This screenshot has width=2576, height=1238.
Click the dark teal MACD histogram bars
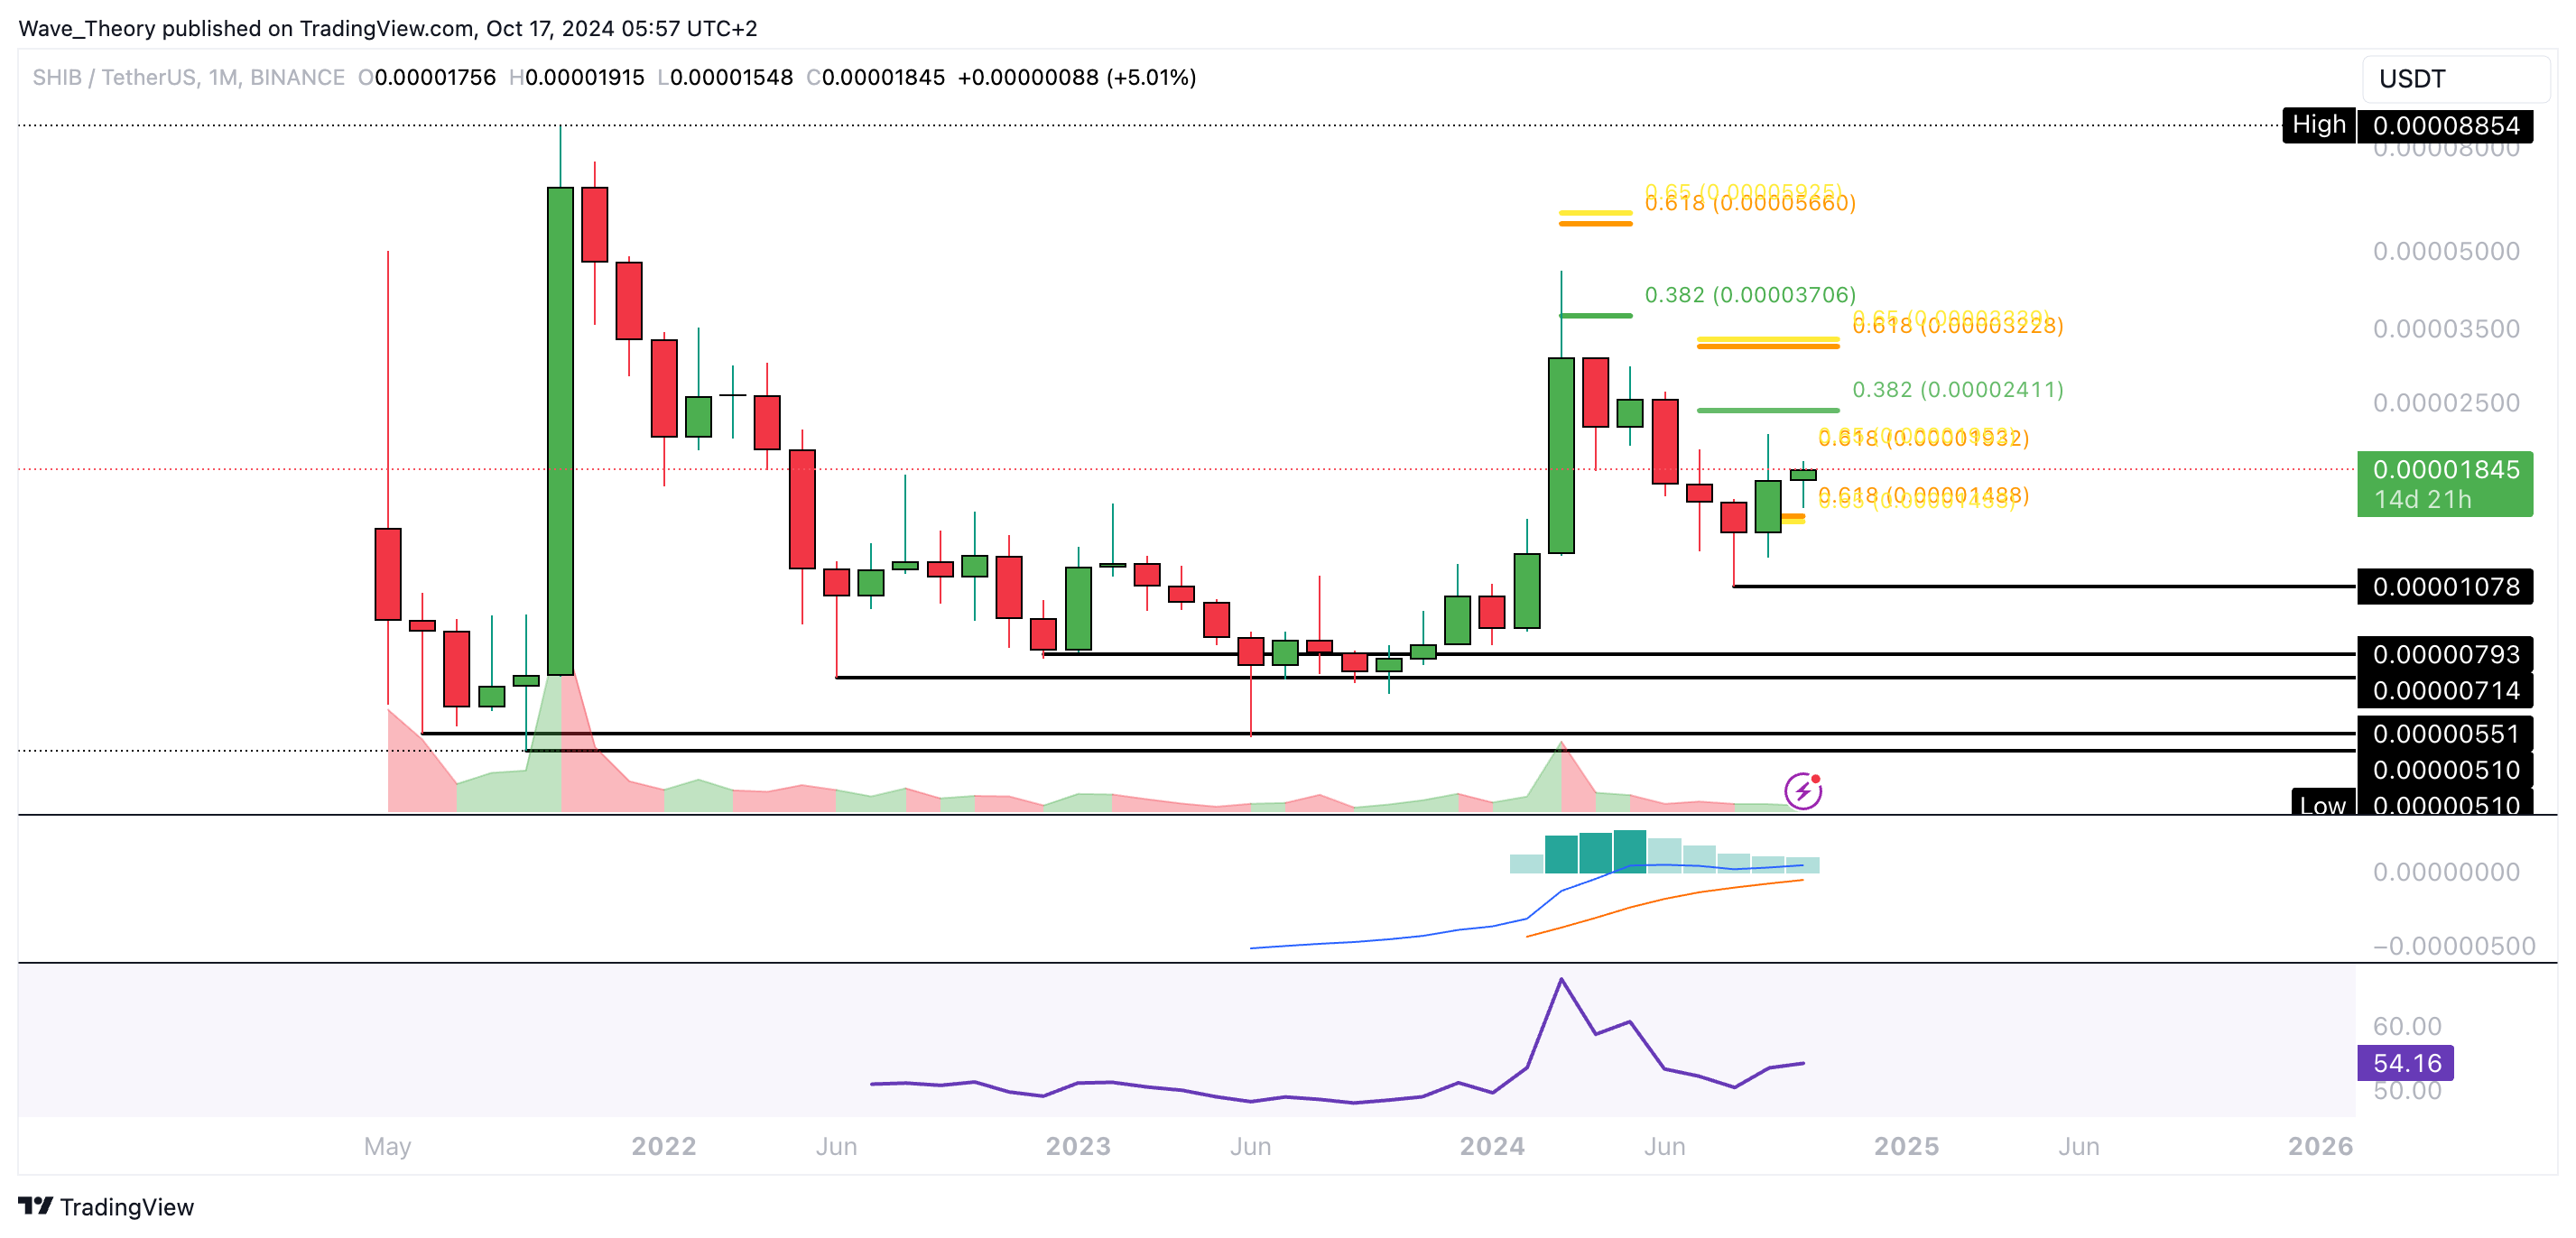point(1595,852)
